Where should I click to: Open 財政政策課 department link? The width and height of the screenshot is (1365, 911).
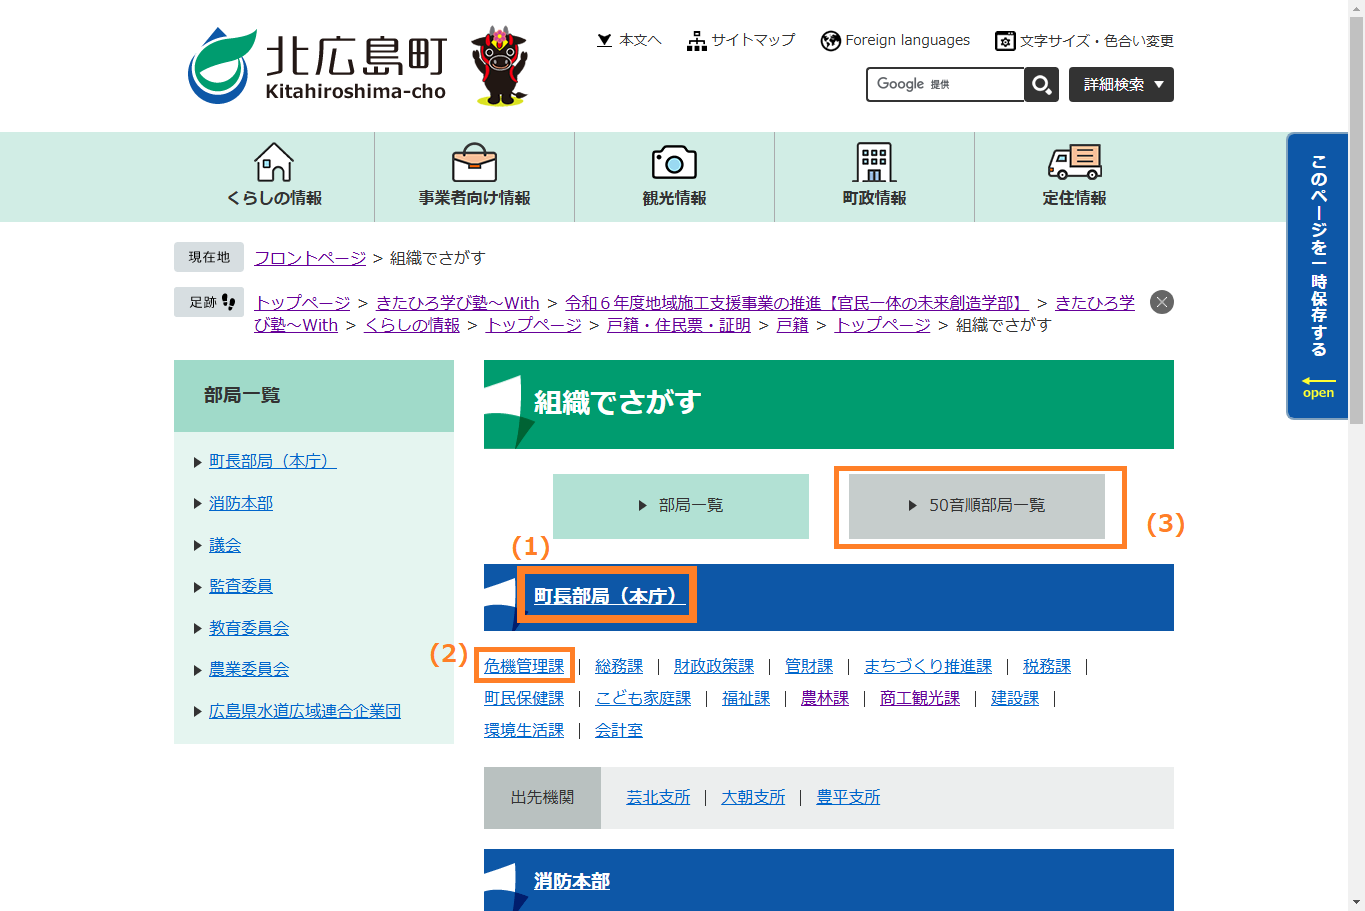[x=714, y=666]
